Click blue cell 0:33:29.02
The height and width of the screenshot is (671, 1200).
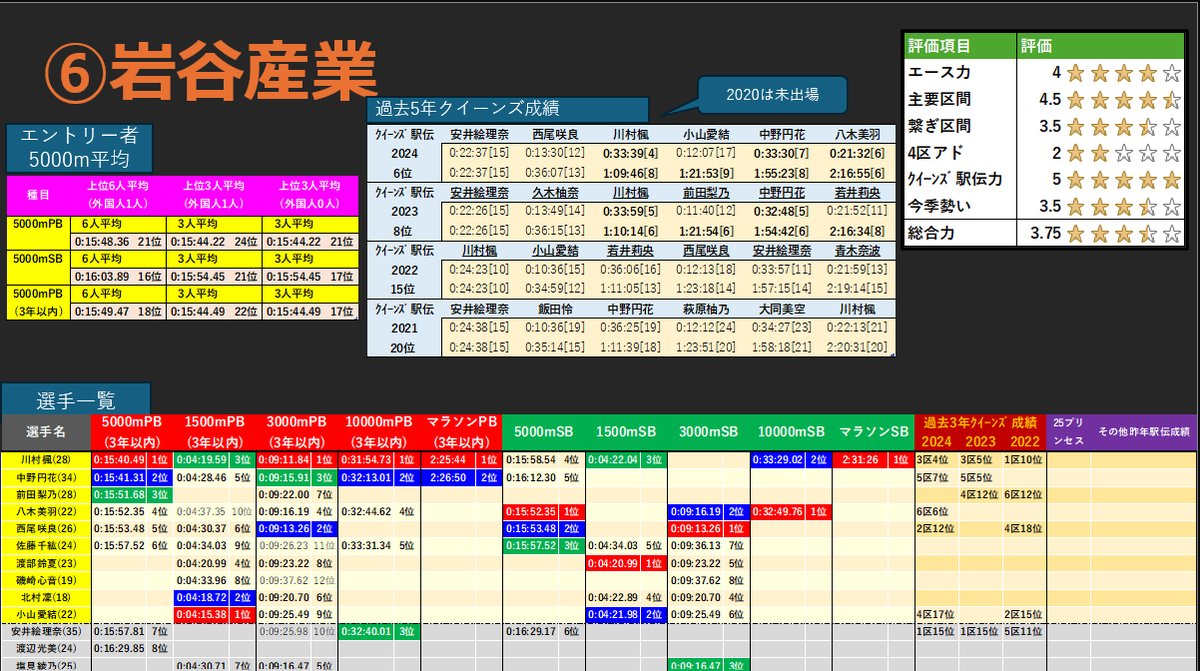(x=778, y=459)
